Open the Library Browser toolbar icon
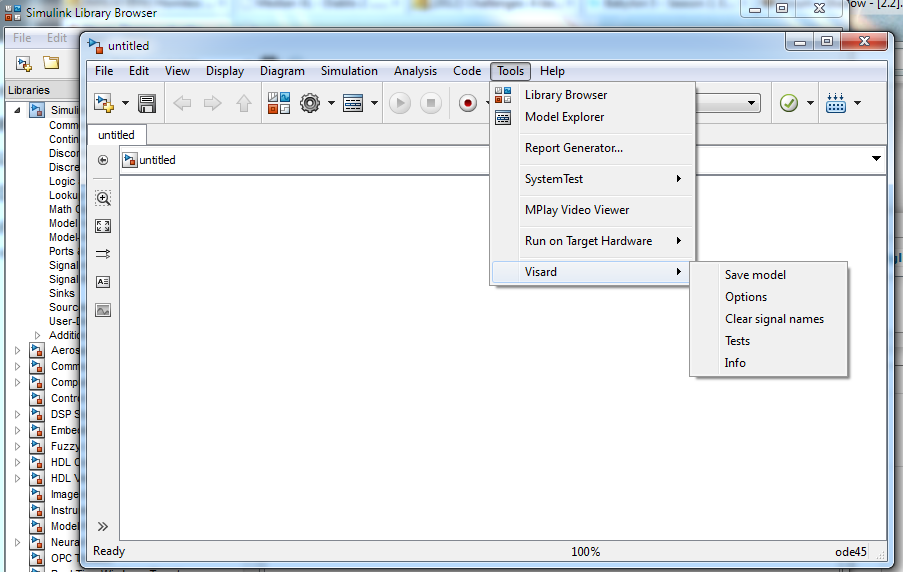The height and width of the screenshot is (580, 924). click(279, 103)
